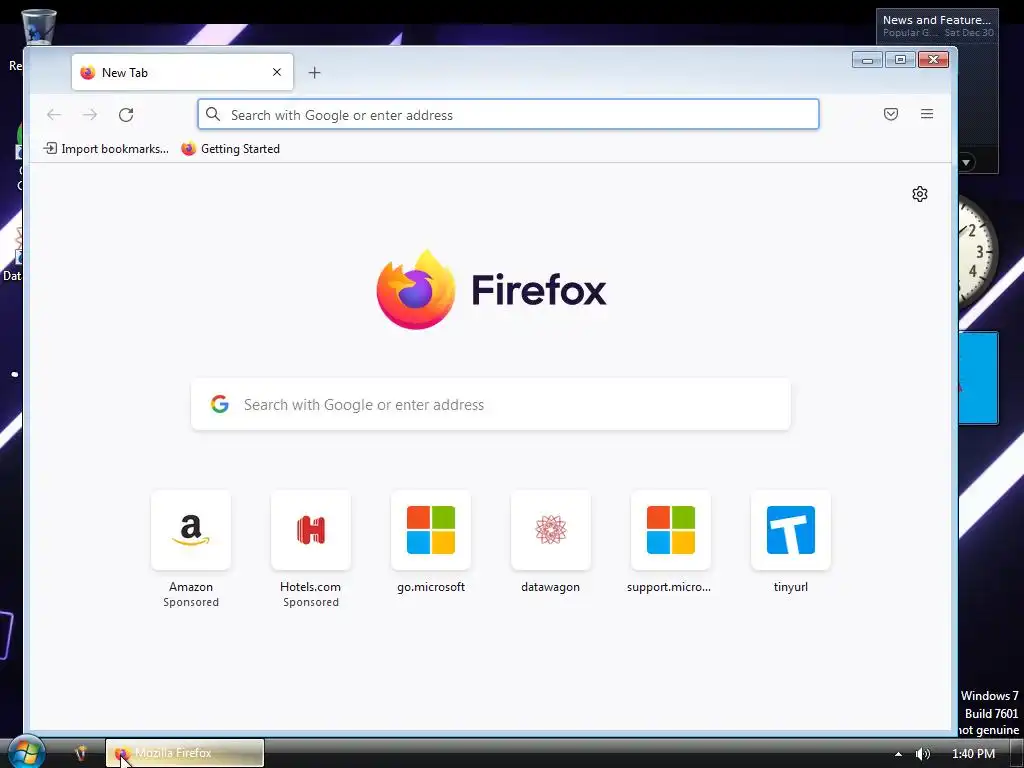The height and width of the screenshot is (768, 1024).
Task: Click the Google logo in search box
Action: 219,404
